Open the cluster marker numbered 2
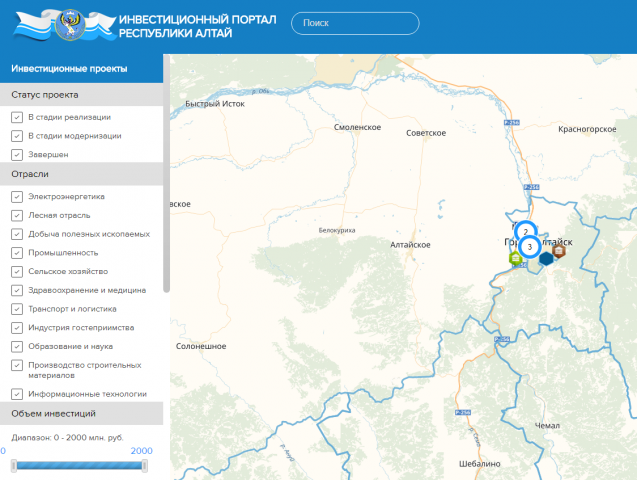The width and height of the screenshot is (637, 480). coord(525,232)
